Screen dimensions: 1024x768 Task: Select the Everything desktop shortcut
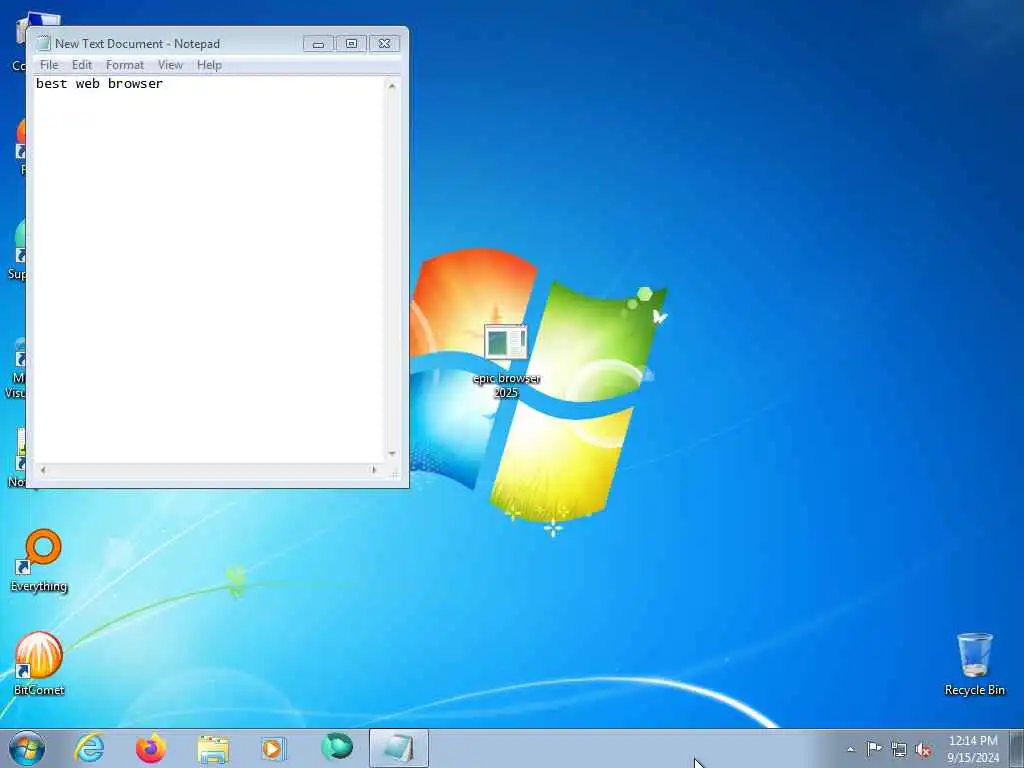39,560
